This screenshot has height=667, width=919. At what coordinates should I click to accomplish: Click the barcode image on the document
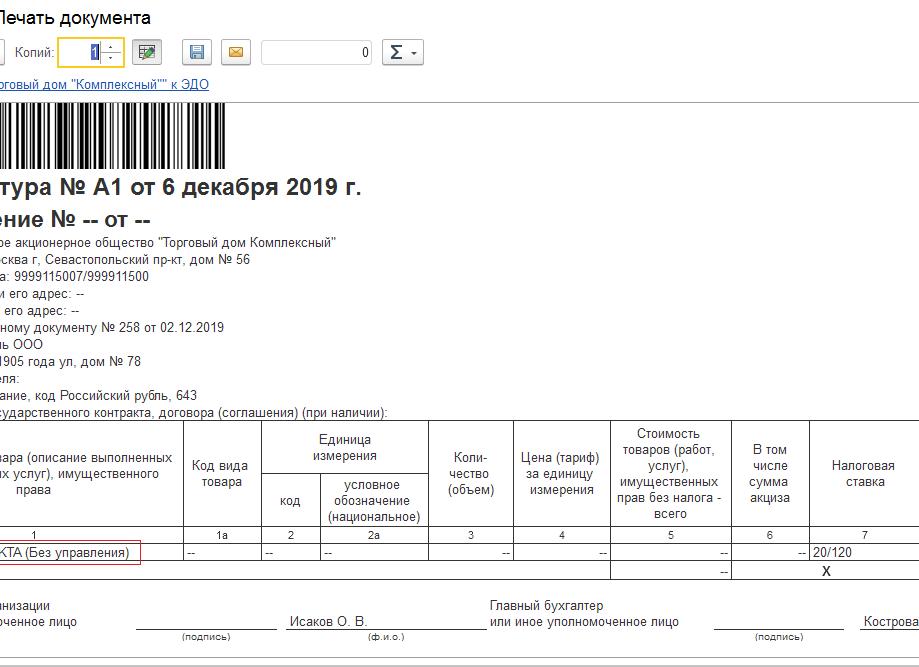[112, 136]
